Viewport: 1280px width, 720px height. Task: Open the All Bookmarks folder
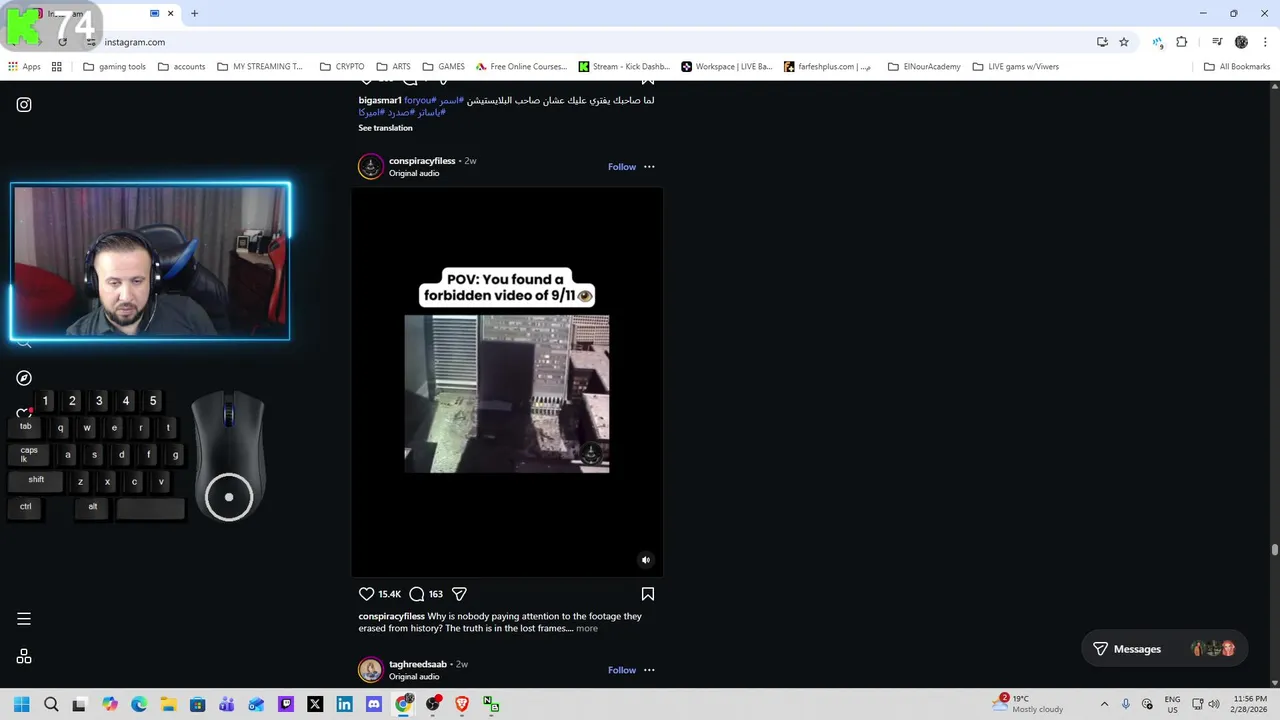point(1237,67)
